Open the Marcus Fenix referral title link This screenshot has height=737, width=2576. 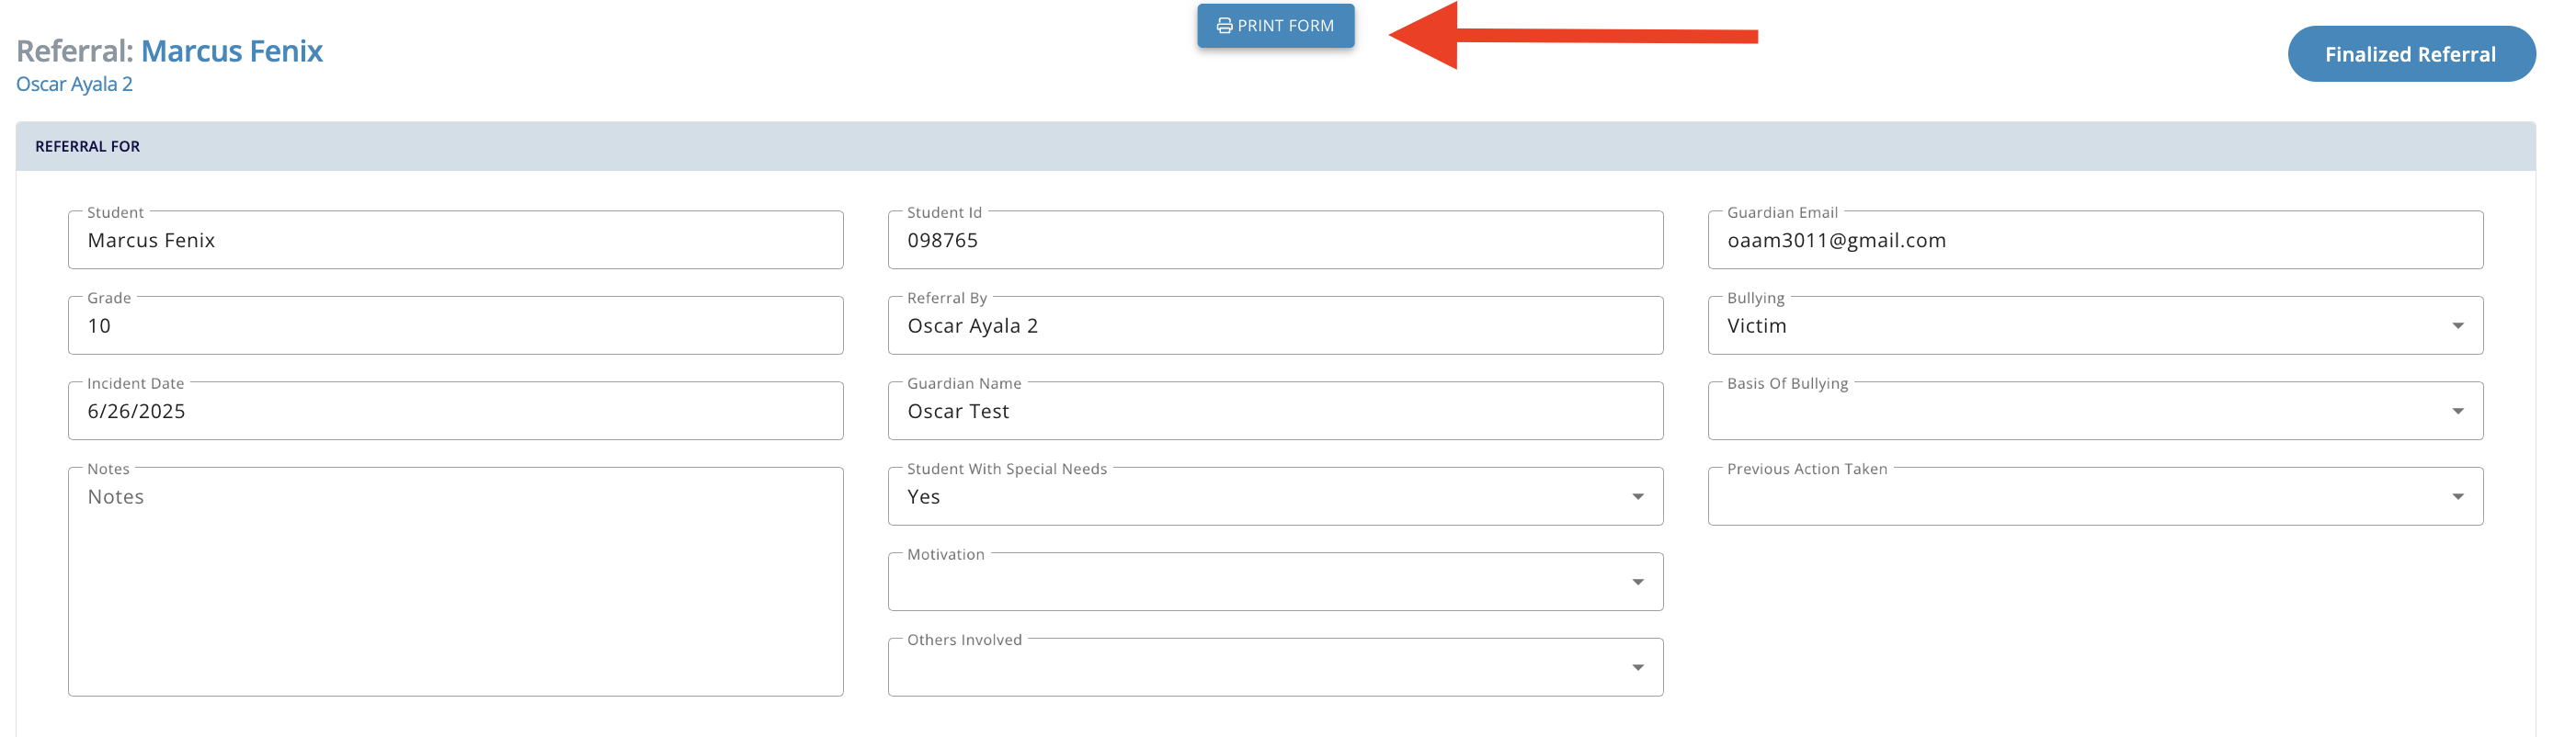point(231,50)
